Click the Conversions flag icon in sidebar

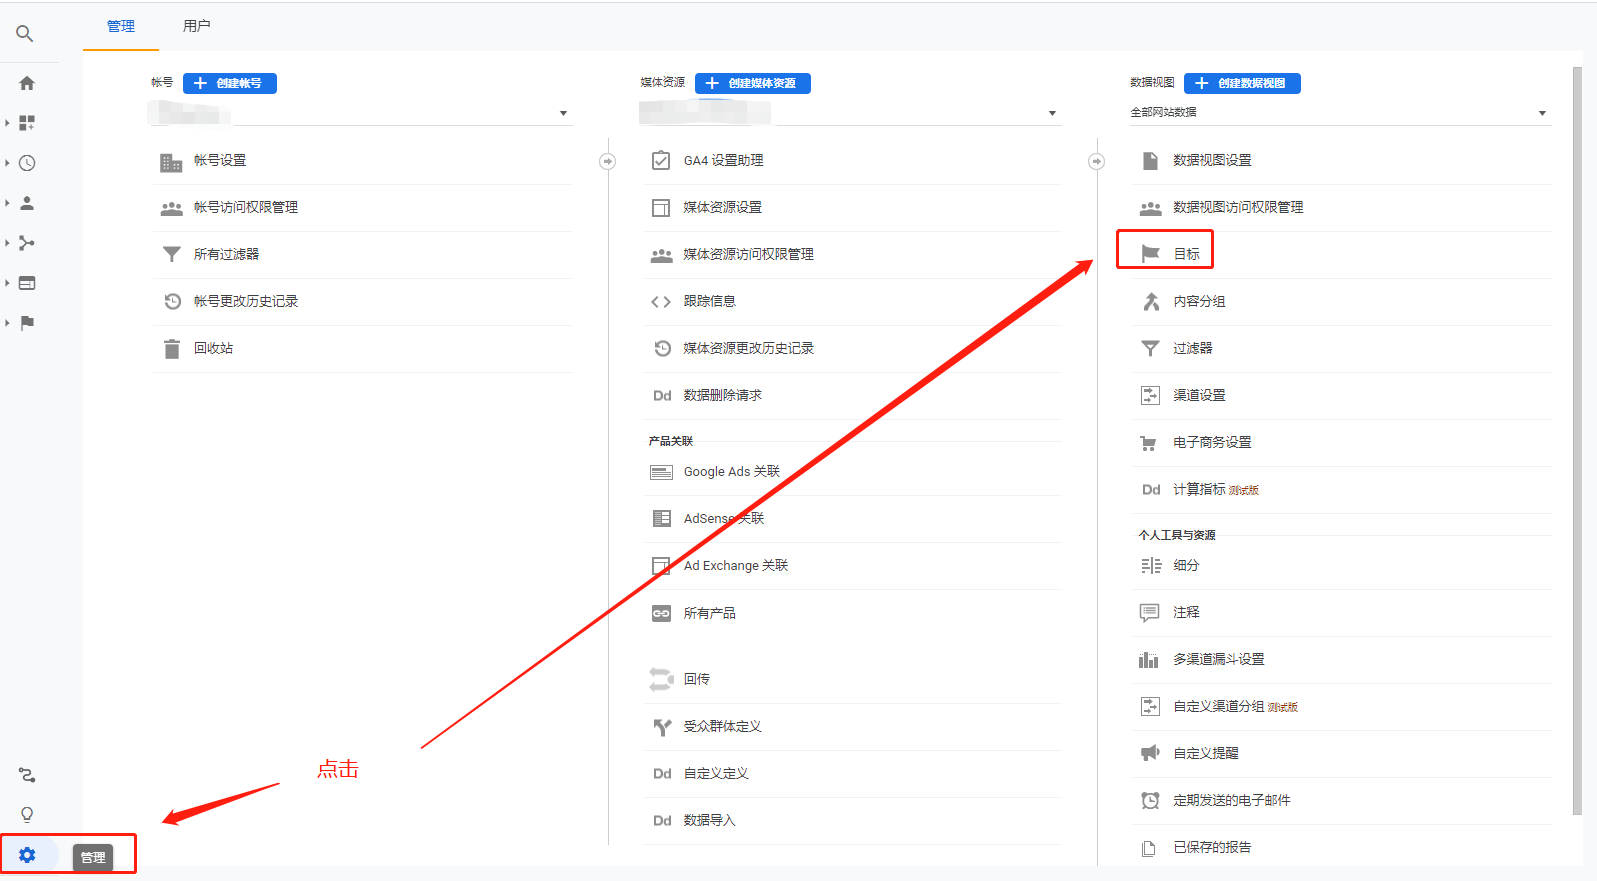27,323
